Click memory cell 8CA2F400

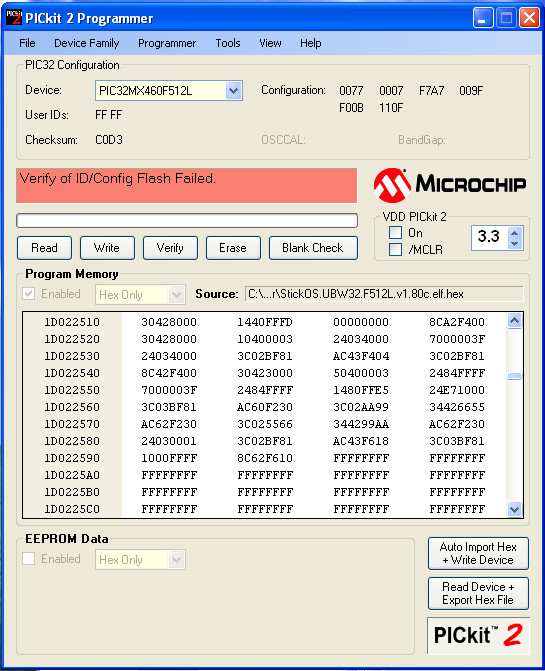click(457, 322)
